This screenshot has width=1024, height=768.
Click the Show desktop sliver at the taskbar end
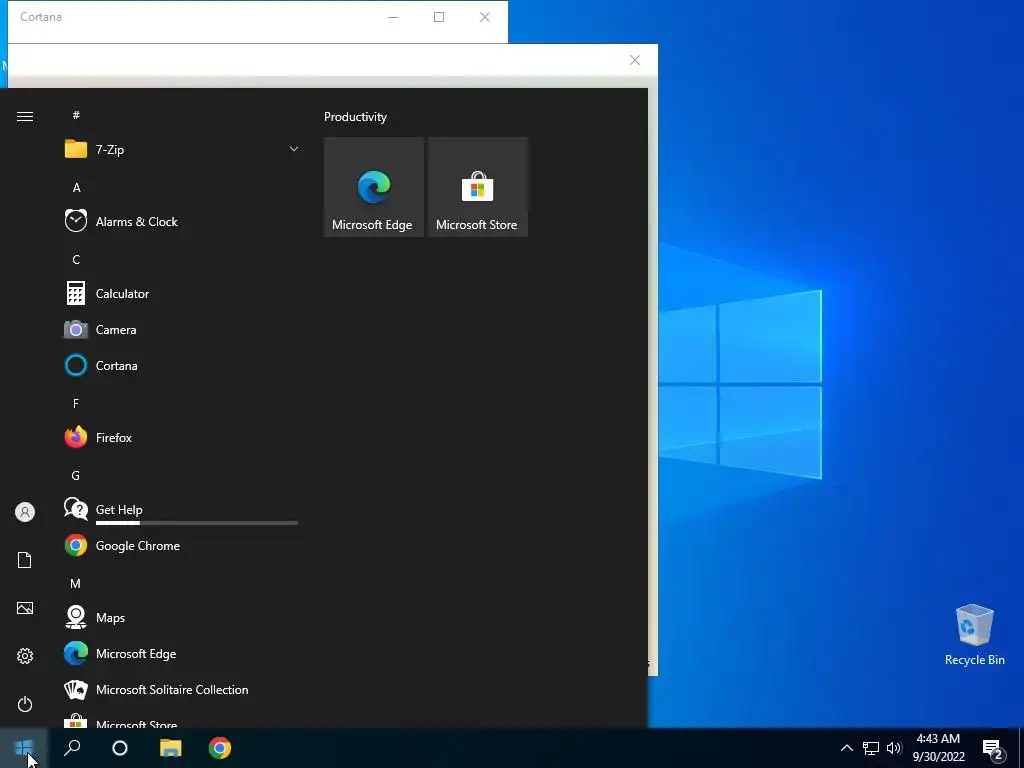(x=1021, y=748)
